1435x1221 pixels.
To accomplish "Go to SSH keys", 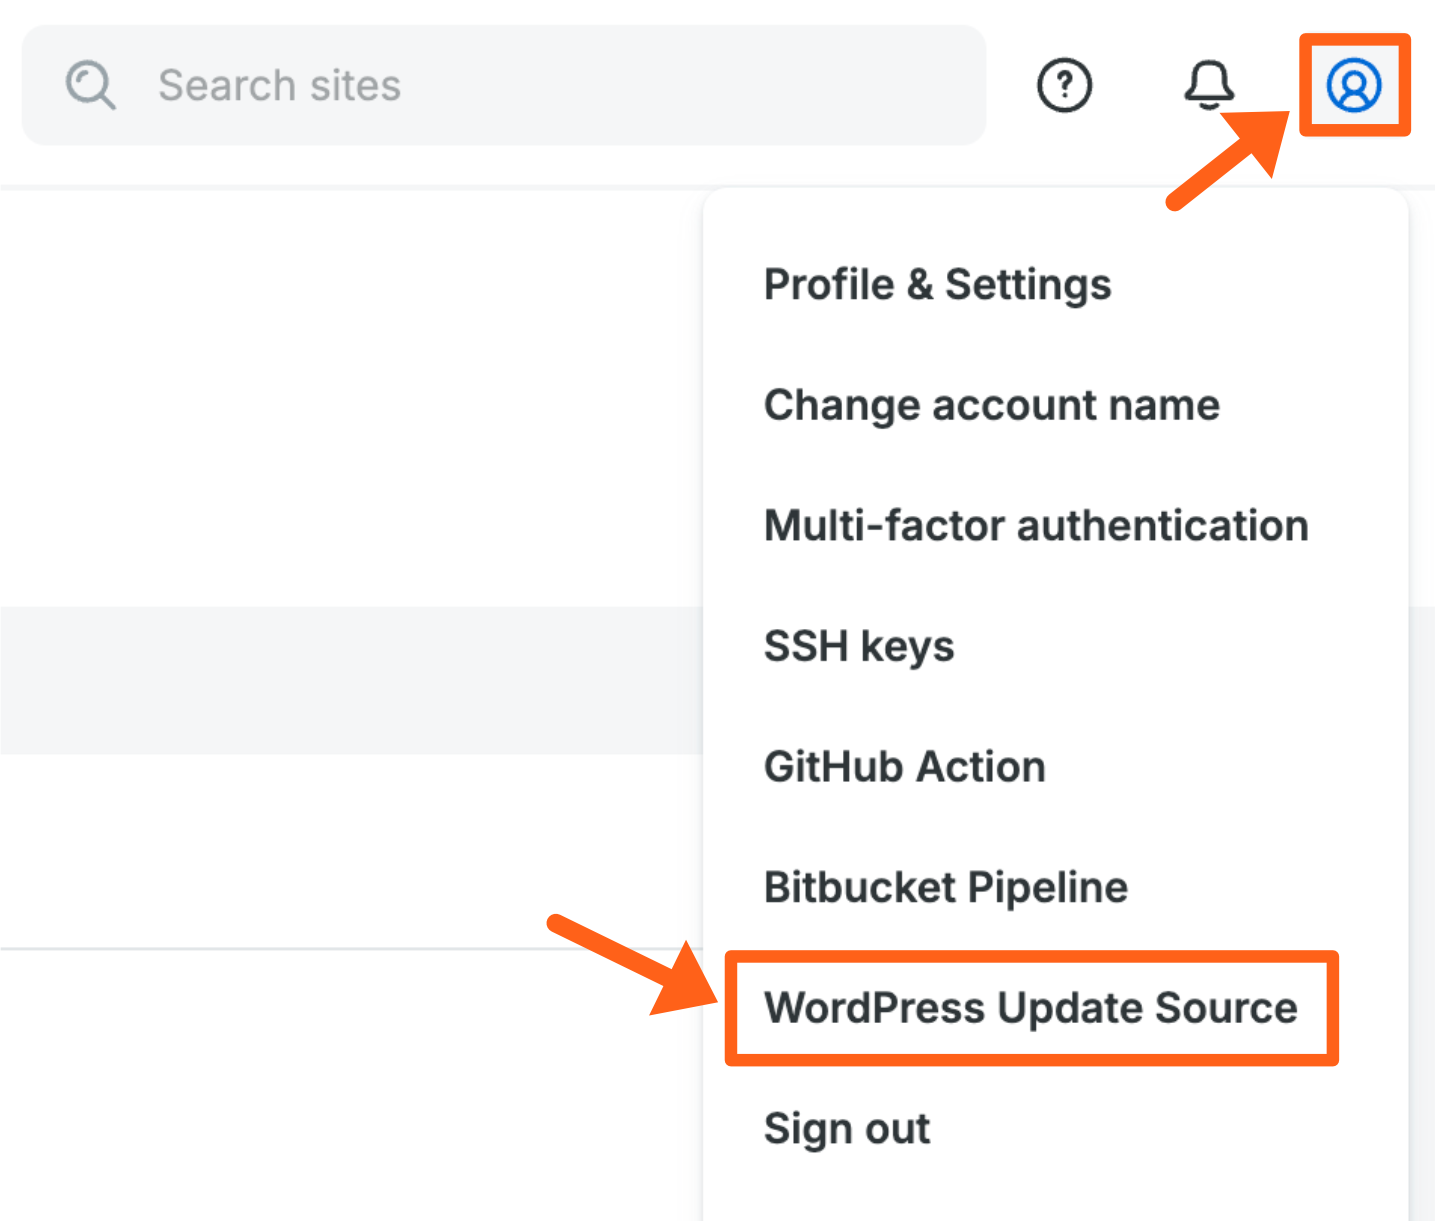I will [x=859, y=646].
